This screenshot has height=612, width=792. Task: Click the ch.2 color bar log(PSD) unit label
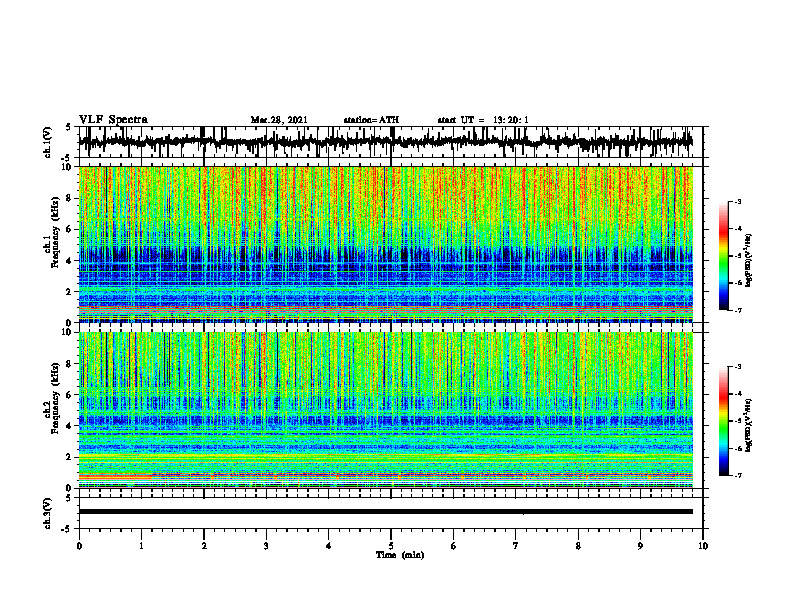(x=749, y=426)
